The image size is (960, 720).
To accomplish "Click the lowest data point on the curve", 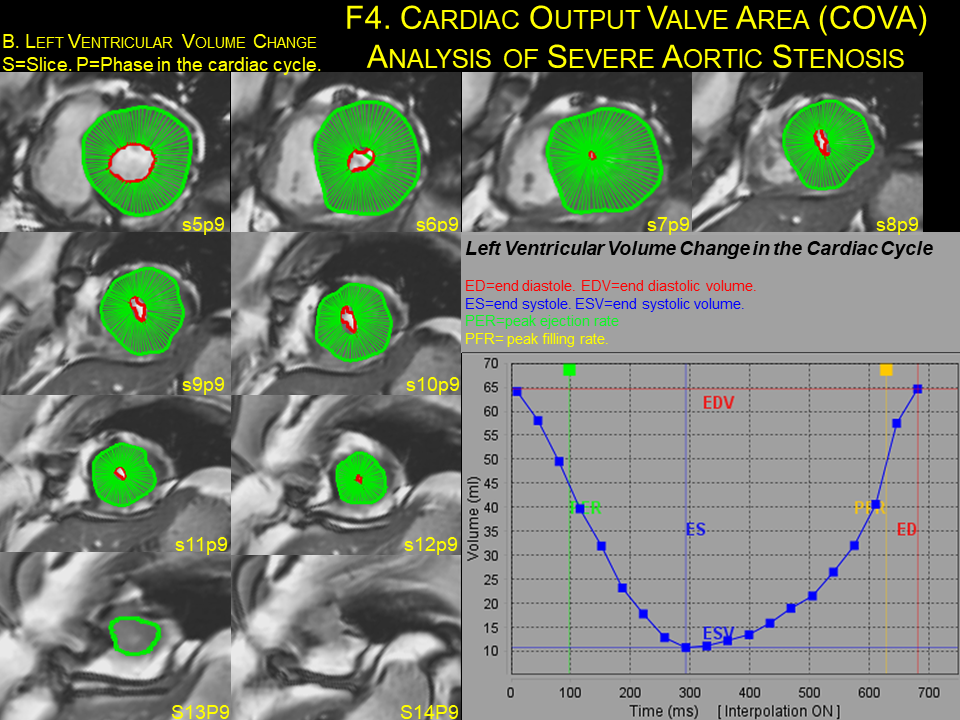I will click(x=684, y=647).
